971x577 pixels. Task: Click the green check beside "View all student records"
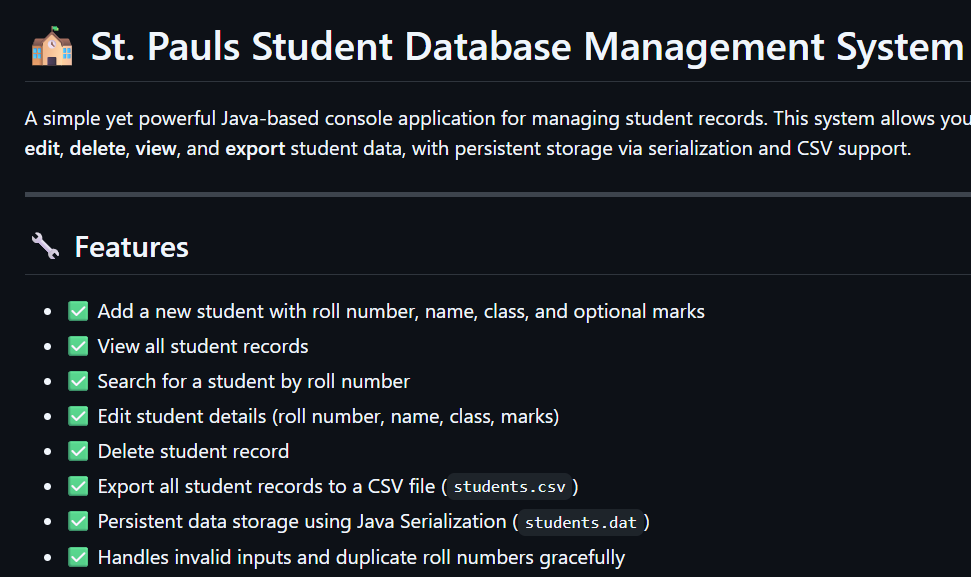78,346
